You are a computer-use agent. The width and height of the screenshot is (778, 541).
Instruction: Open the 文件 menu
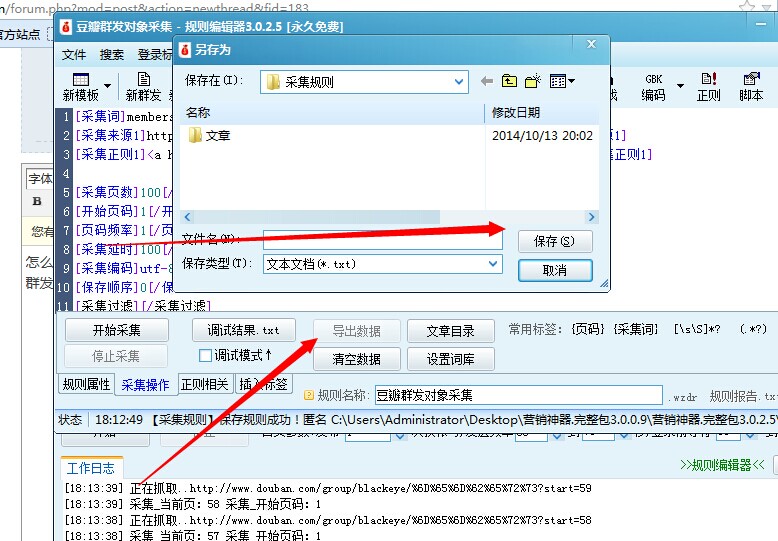(x=75, y=54)
